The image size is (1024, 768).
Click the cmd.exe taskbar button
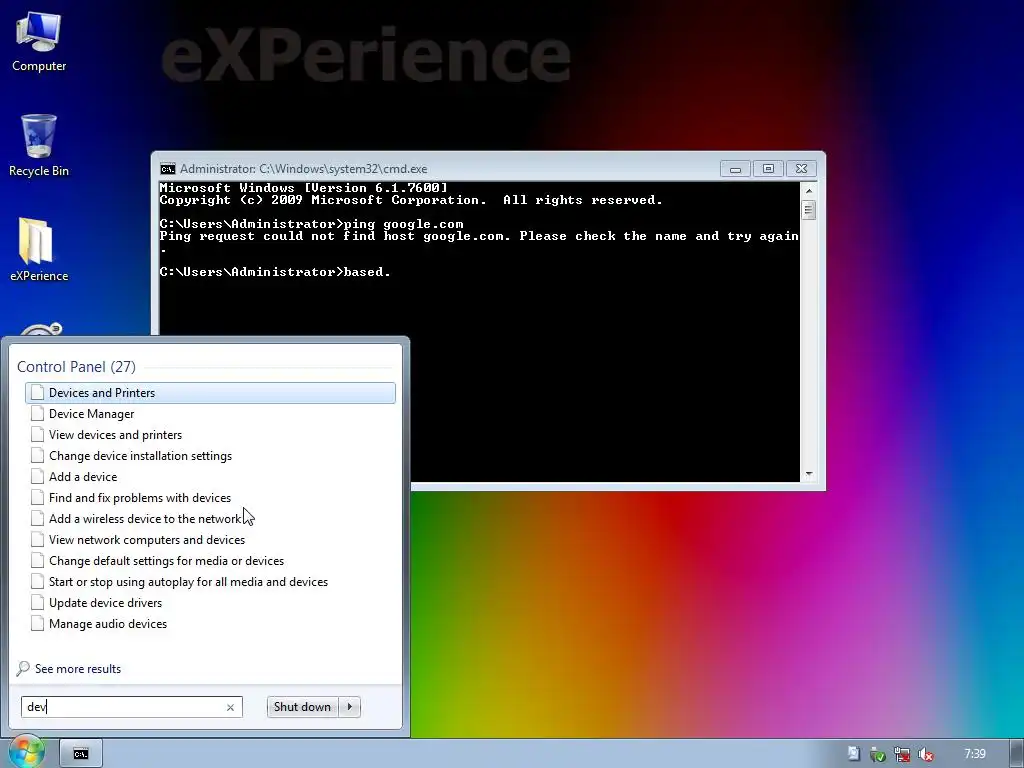pos(81,754)
